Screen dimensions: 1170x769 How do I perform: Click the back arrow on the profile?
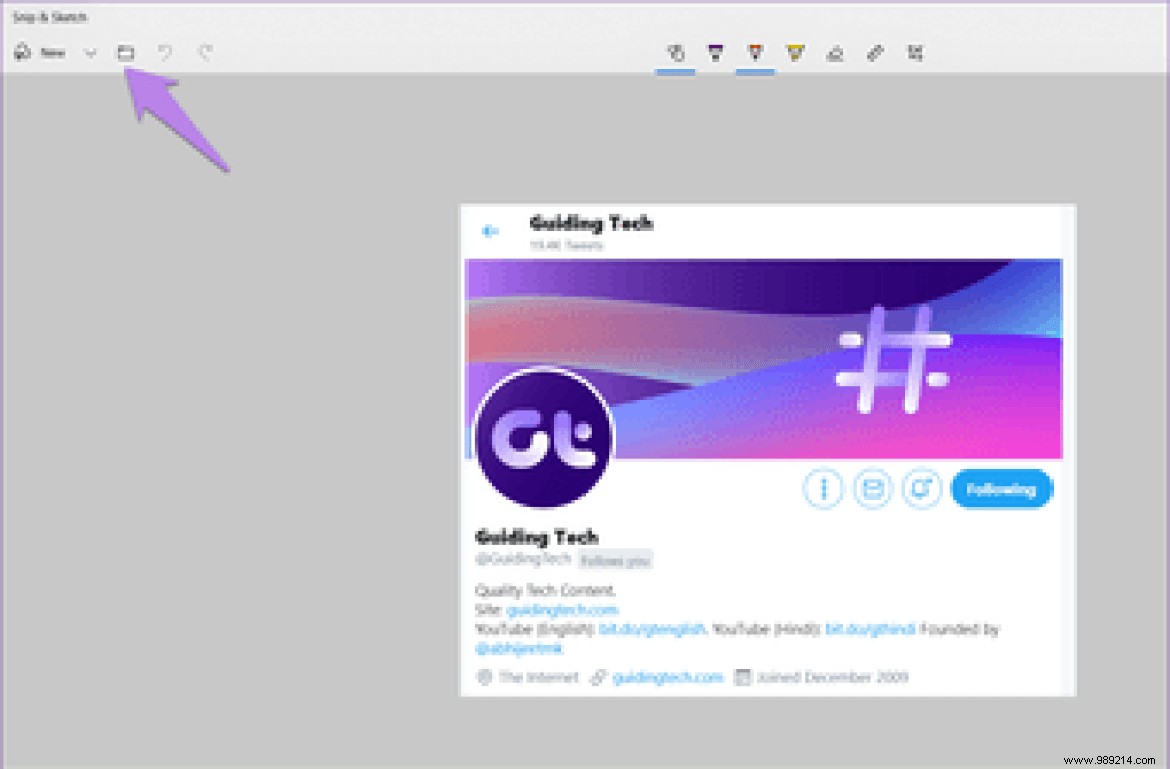pyautogui.click(x=489, y=230)
